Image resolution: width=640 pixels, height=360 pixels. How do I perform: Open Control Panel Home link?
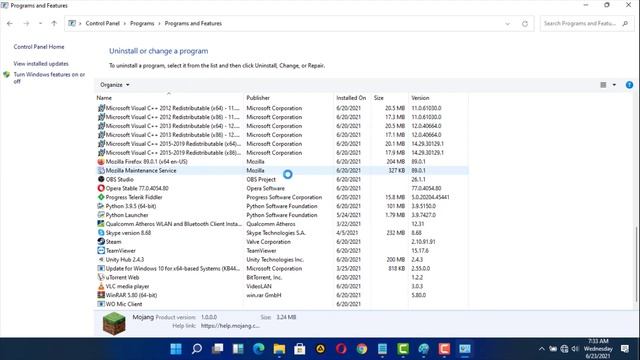(39, 47)
